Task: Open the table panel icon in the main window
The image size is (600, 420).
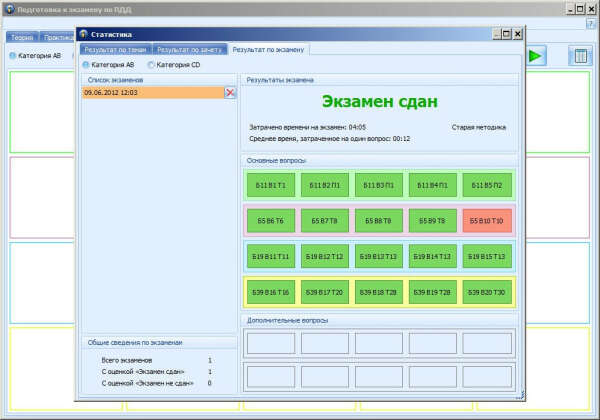Action: pos(580,56)
